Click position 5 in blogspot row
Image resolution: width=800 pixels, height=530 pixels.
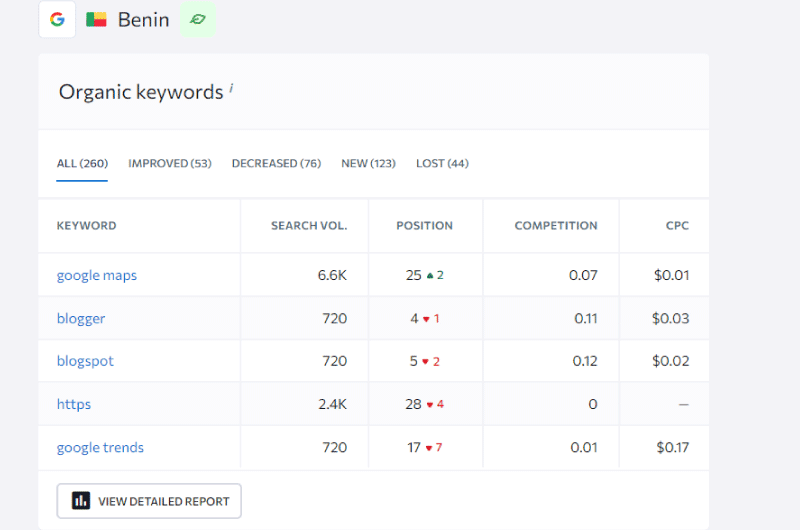[x=414, y=361]
